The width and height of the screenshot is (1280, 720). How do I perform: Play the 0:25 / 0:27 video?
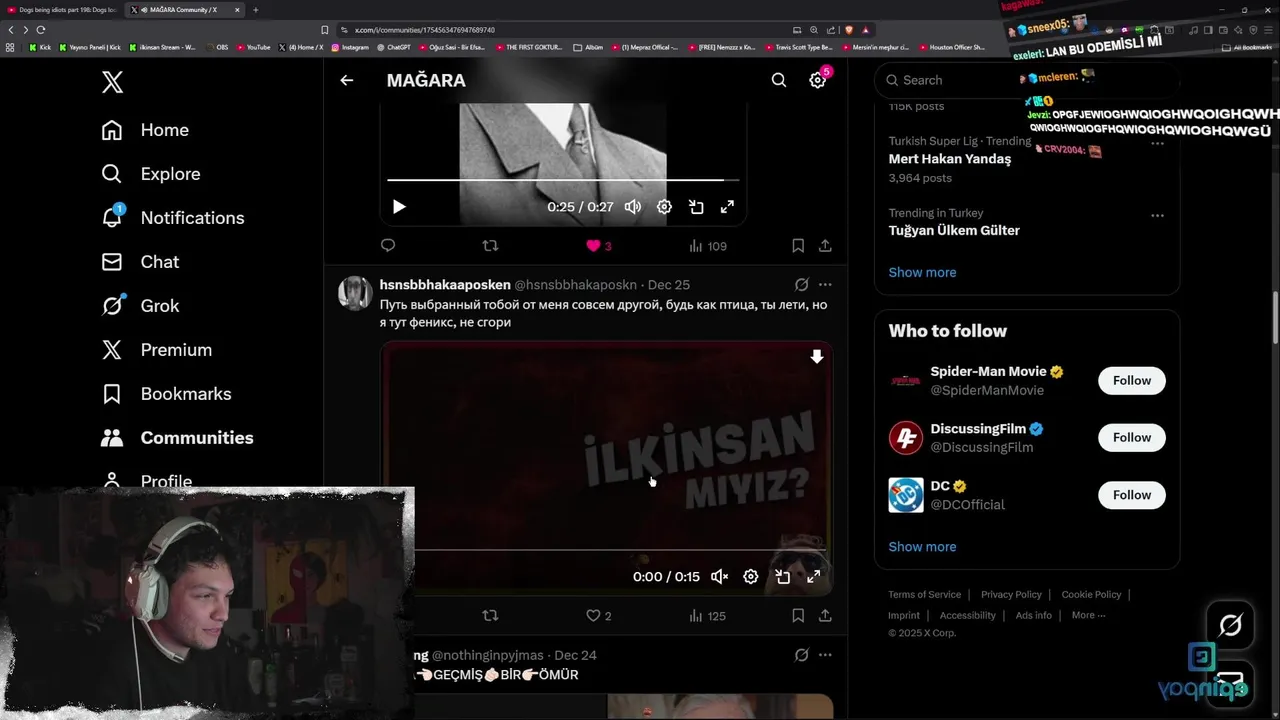tap(399, 207)
